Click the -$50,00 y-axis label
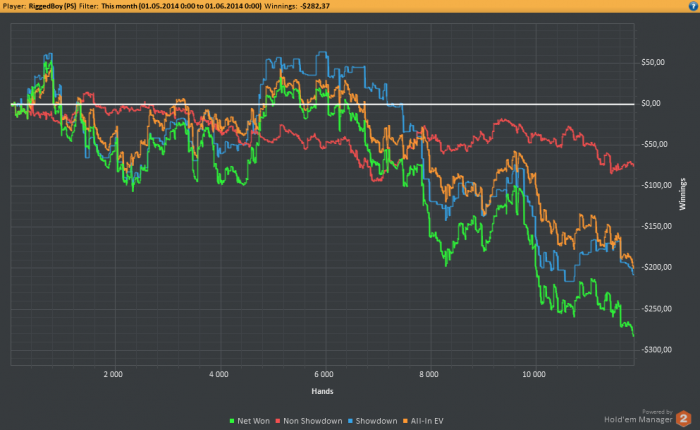The width and height of the screenshot is (700, 430). [654, 145]
